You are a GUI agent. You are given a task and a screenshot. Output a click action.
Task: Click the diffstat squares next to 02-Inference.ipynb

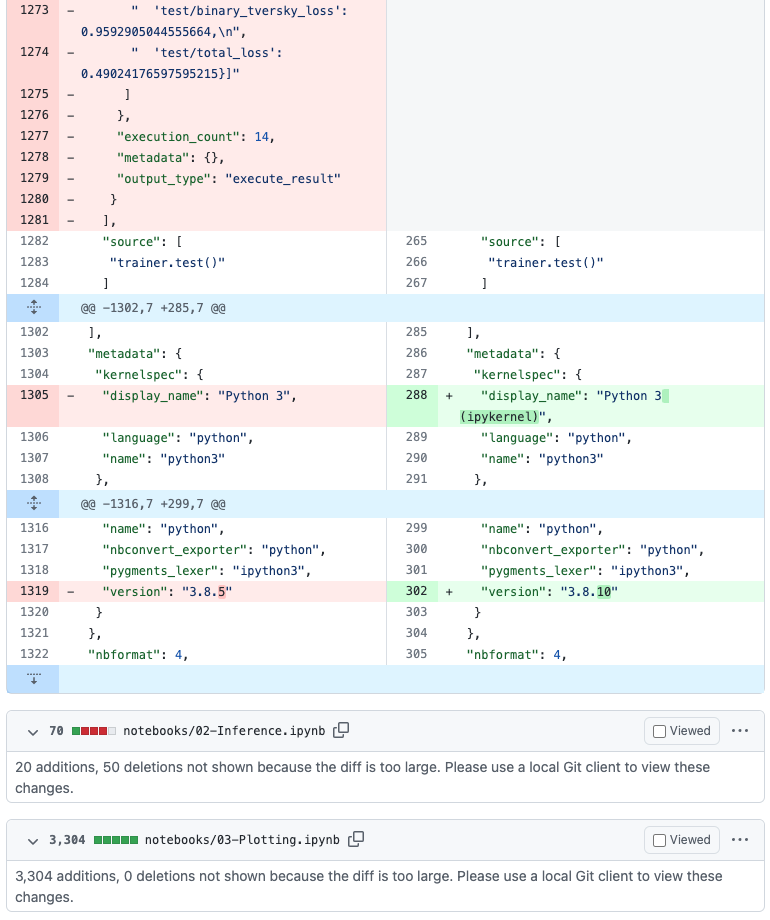93,731
